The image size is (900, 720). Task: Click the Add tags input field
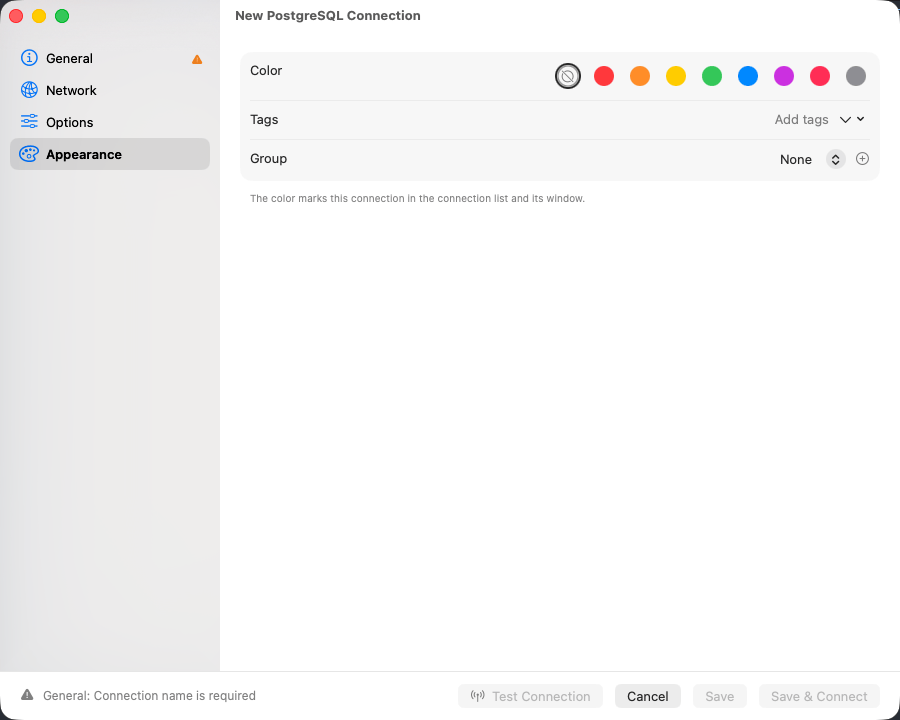(x=801, y=119)
